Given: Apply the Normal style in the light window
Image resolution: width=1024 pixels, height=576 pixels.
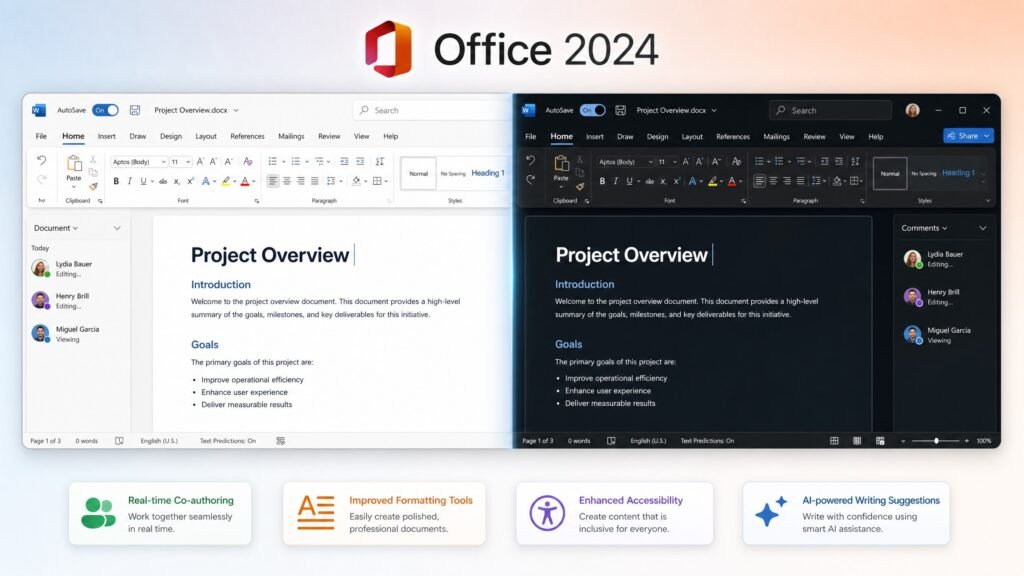Looking at the screenshot, I should tap(419, 174).
